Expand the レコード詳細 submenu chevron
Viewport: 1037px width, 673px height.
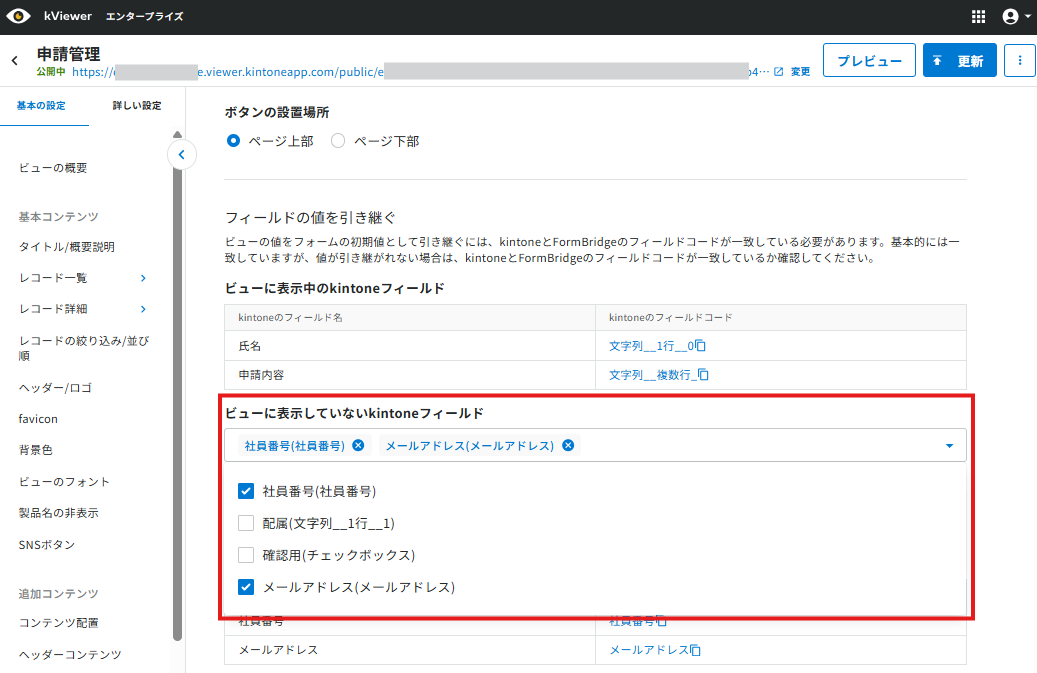click(x=143, y=309)
